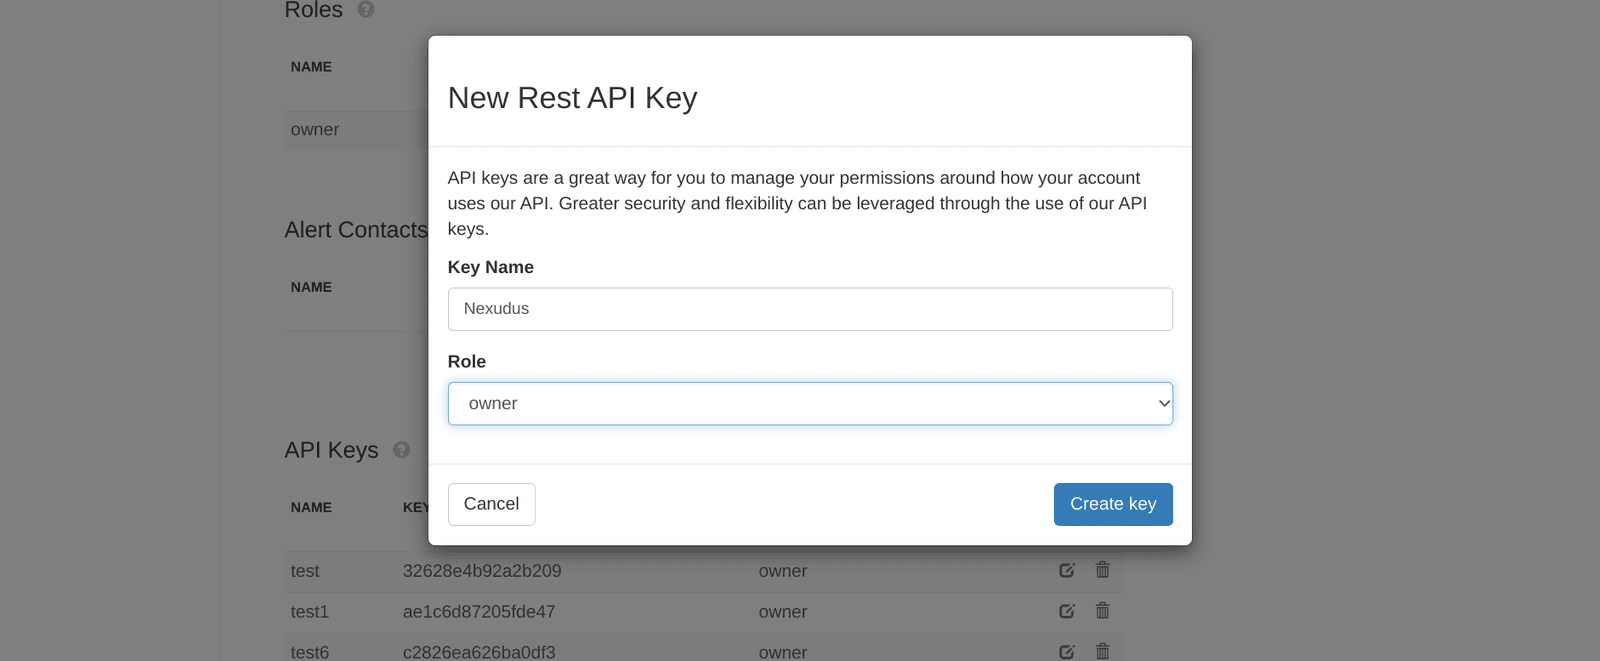1600x661 pixels.
Task: Select the test key row name
Action: (x=305, y=571)
